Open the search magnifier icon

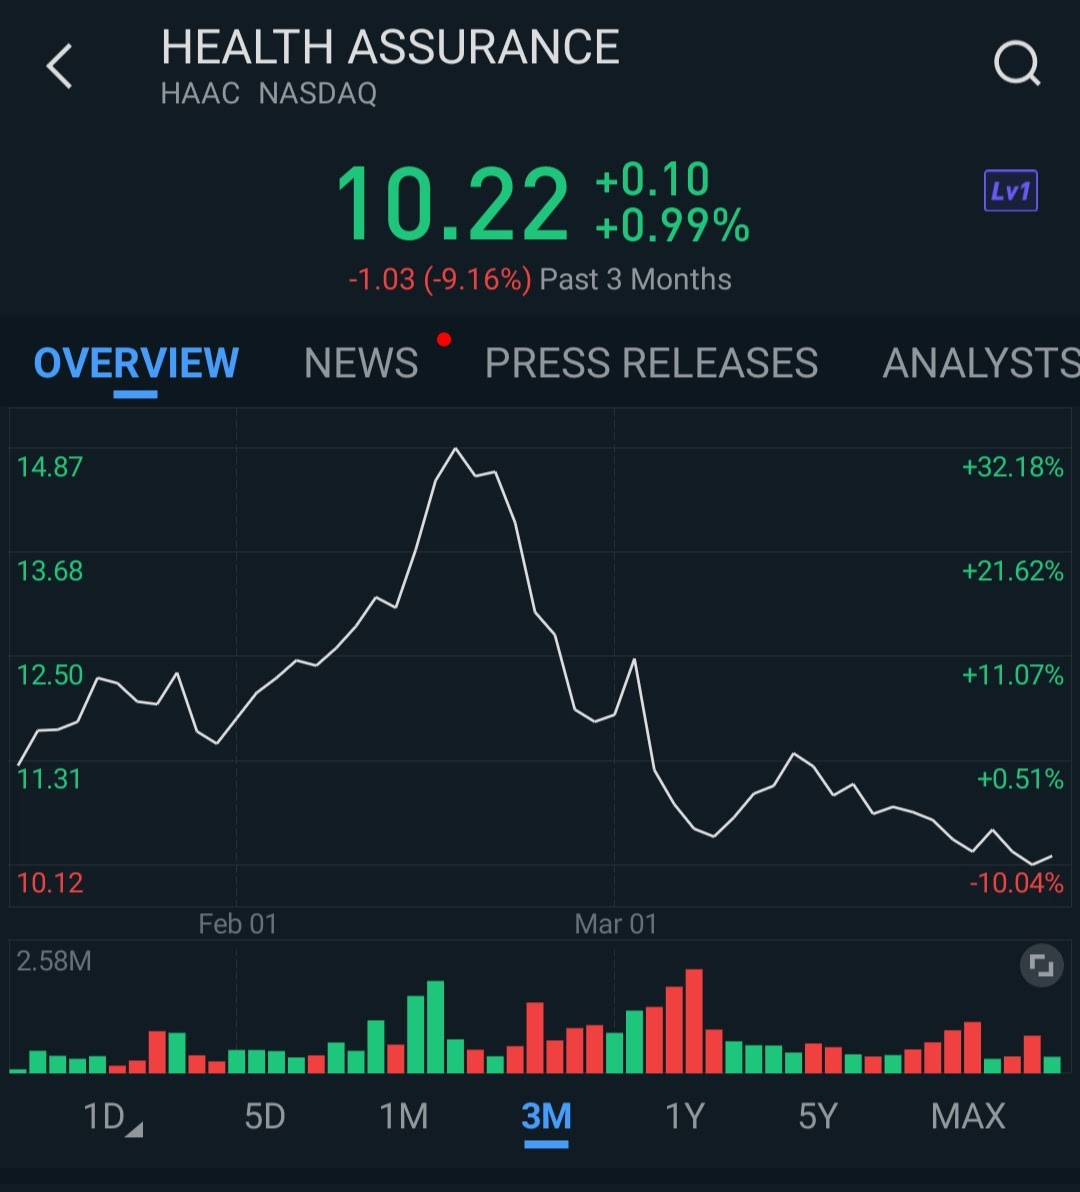click(x=1017, y=63)
